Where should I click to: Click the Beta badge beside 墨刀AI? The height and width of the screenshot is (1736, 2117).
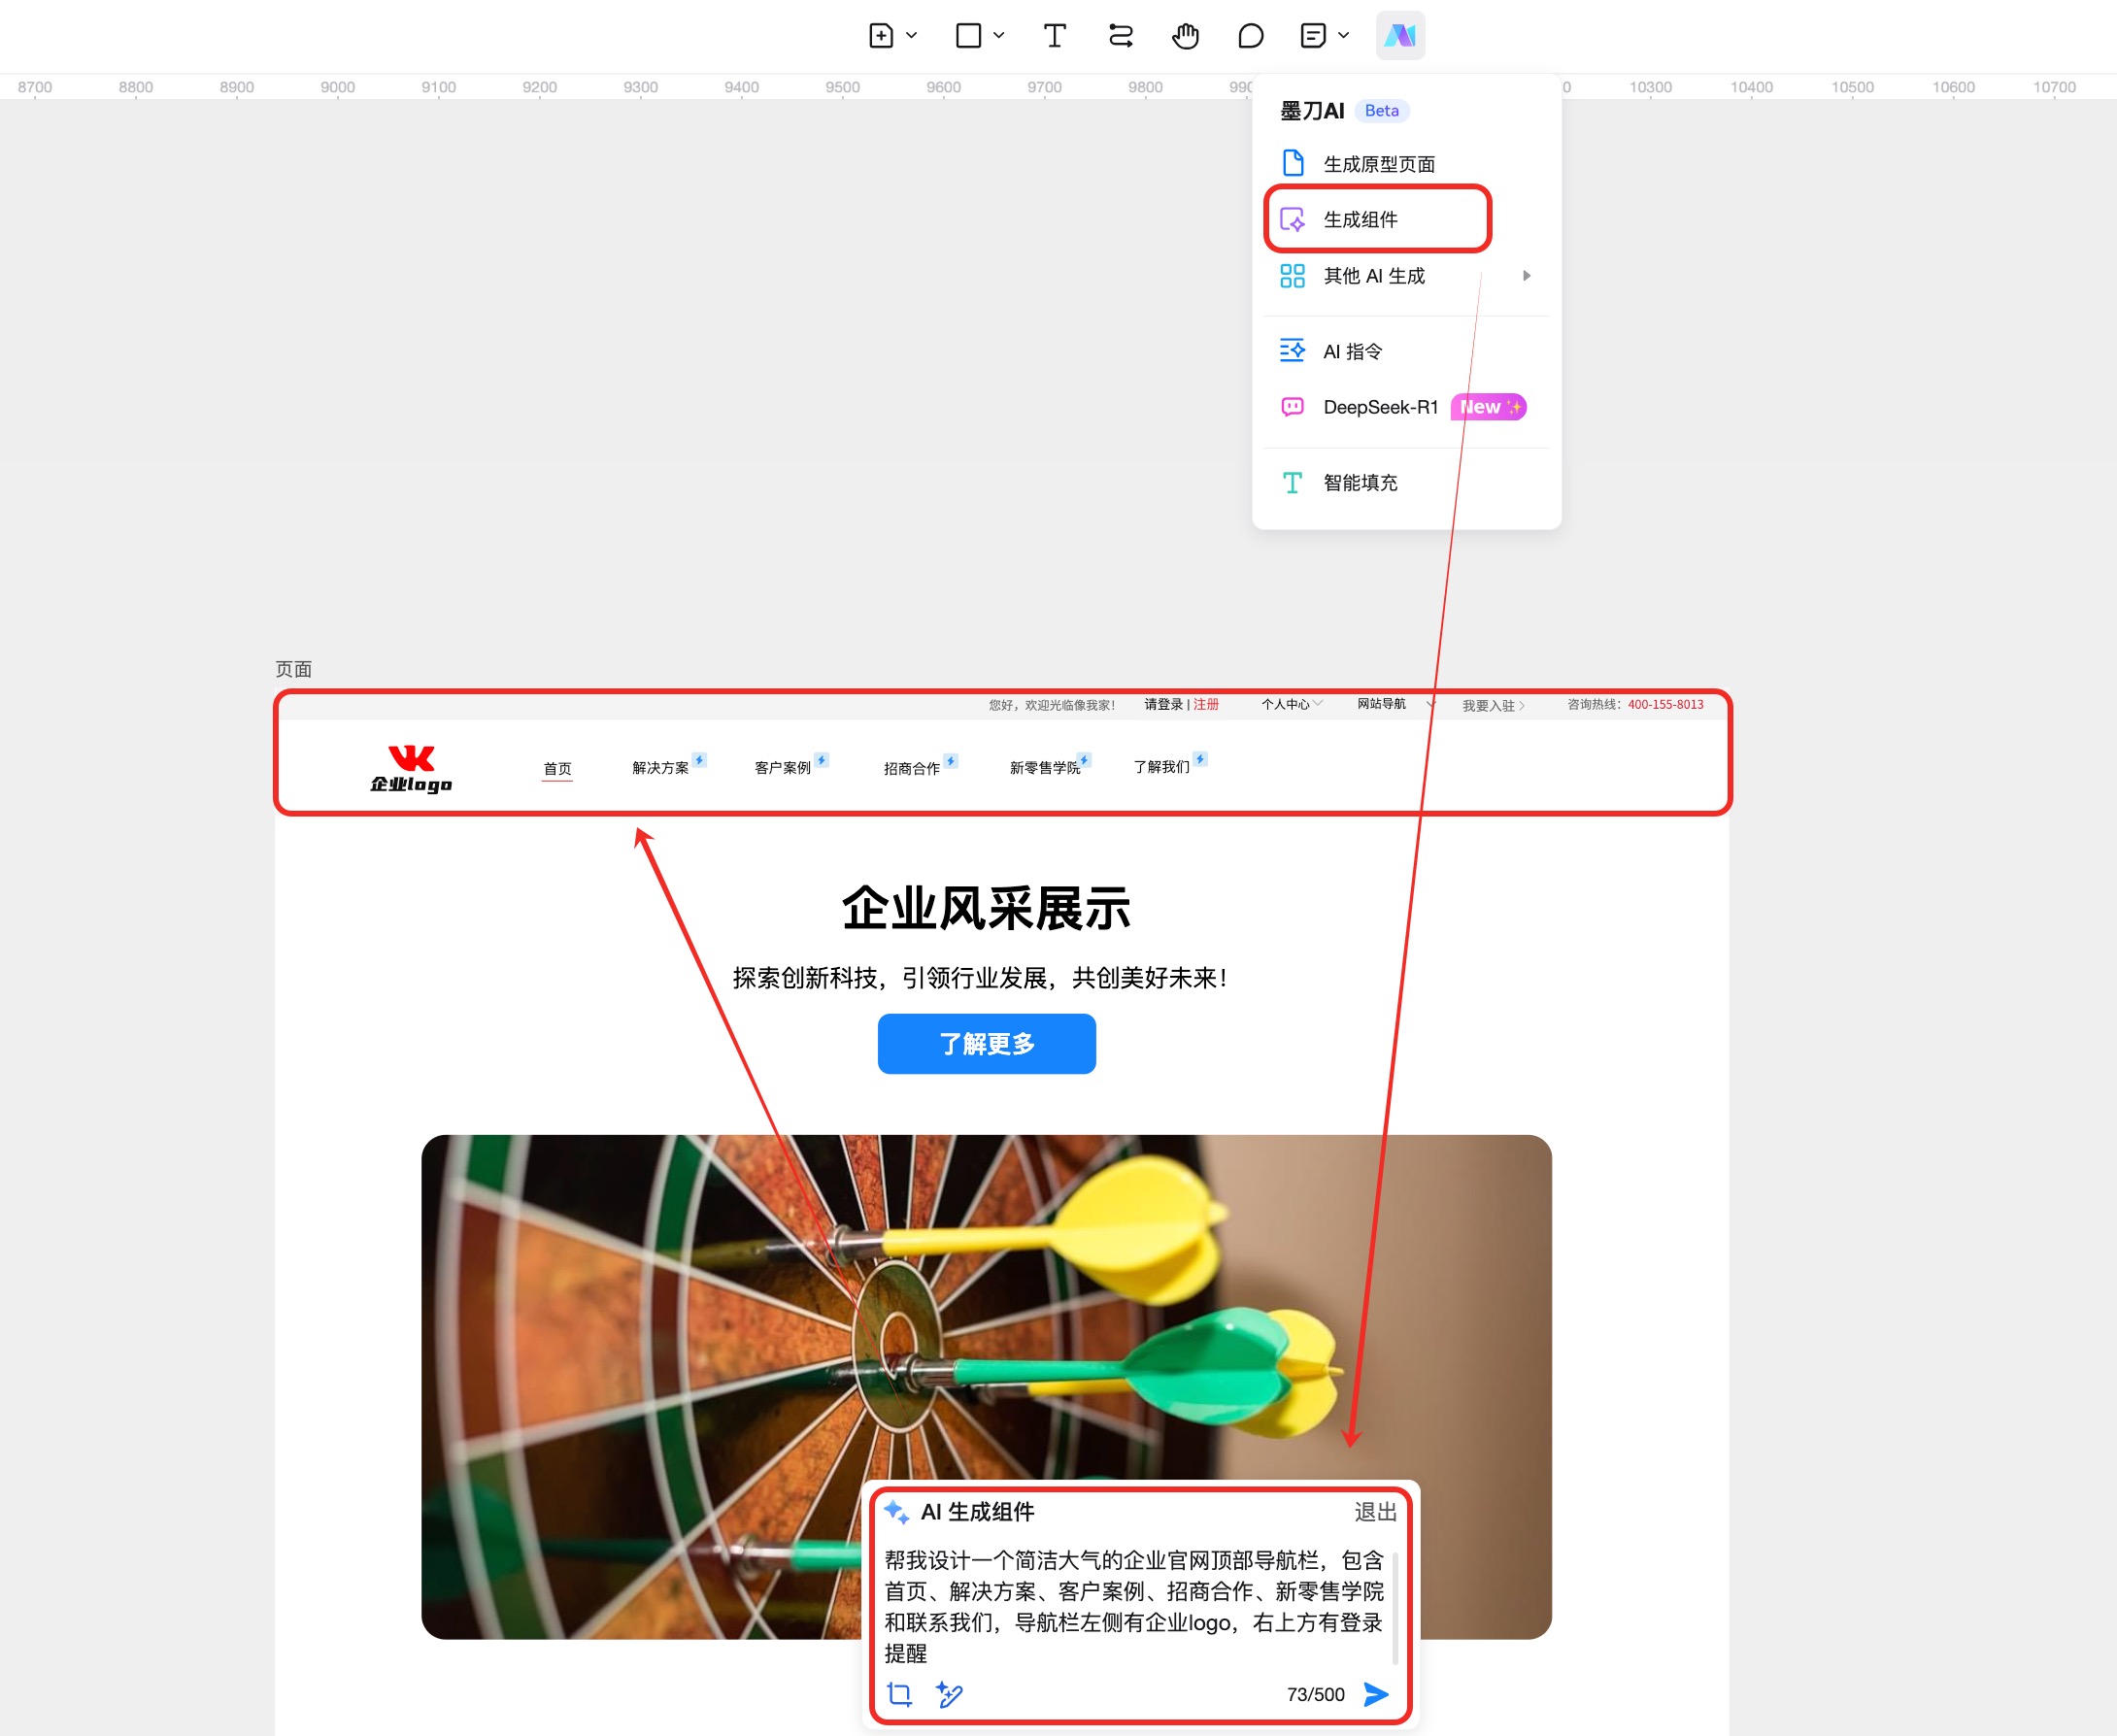click(x=1381, y=111)
